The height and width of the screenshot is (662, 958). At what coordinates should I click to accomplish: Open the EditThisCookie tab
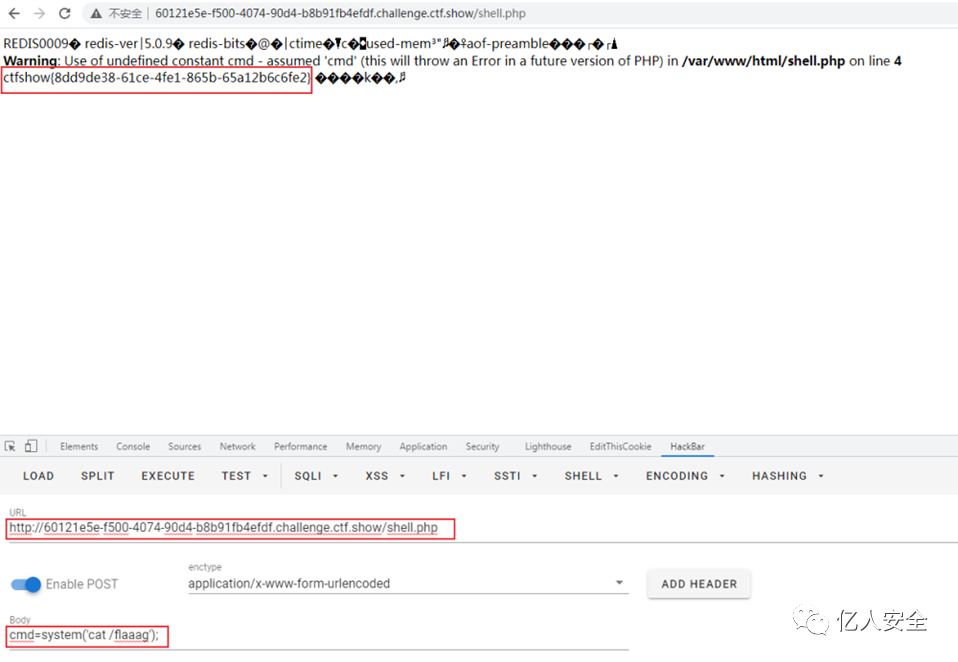coord(620,446)
